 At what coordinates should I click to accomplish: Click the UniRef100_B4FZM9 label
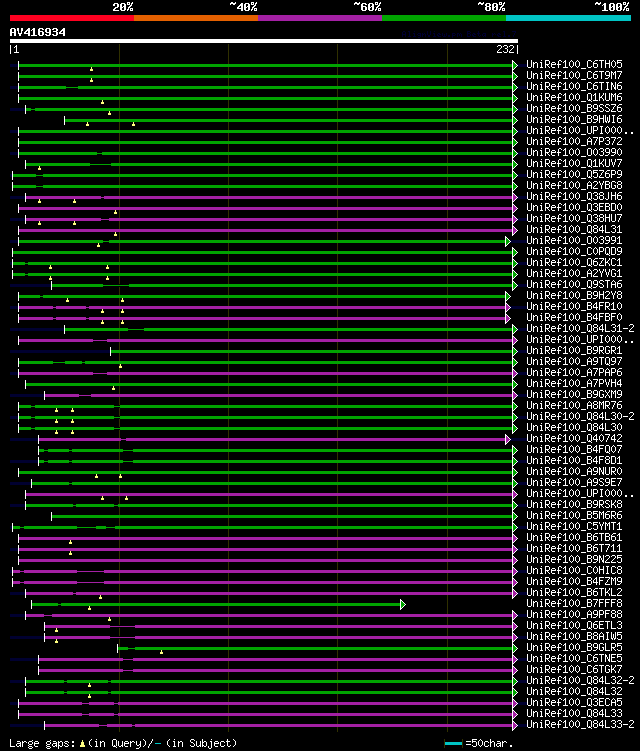[x=574, y=582]
